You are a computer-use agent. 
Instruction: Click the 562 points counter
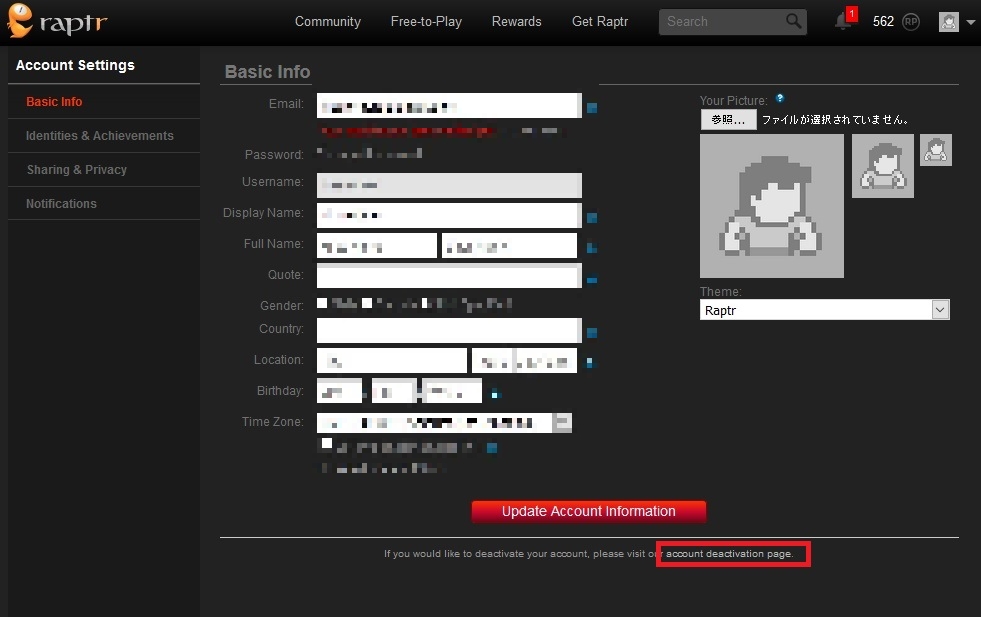click(883, 21)
